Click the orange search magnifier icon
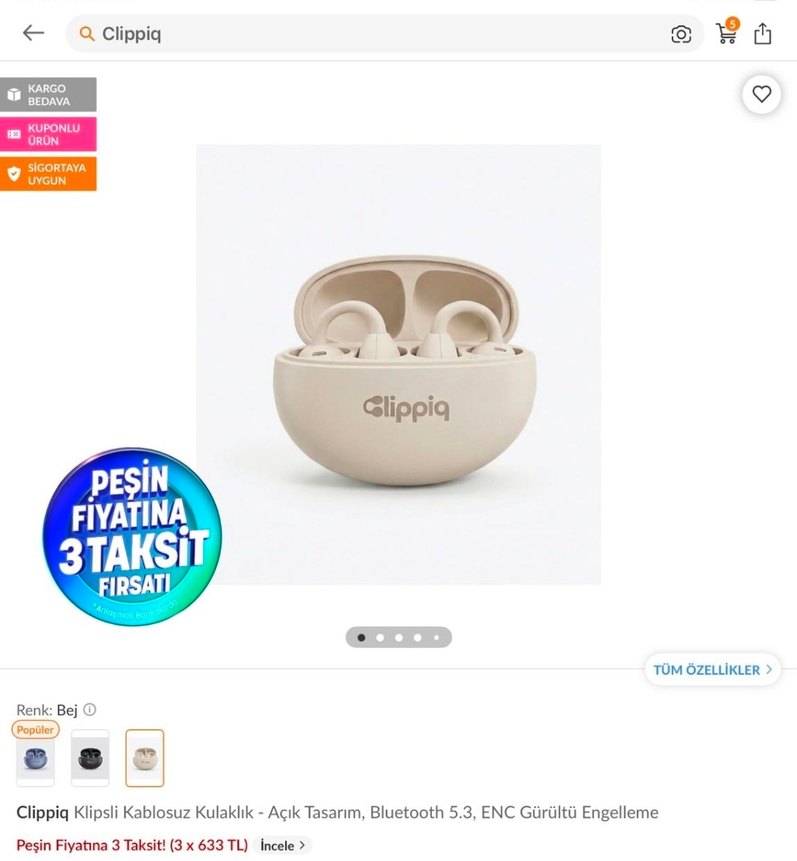This screenshot has width=797, height=861. pyautogui.click(x=86, y=34)
